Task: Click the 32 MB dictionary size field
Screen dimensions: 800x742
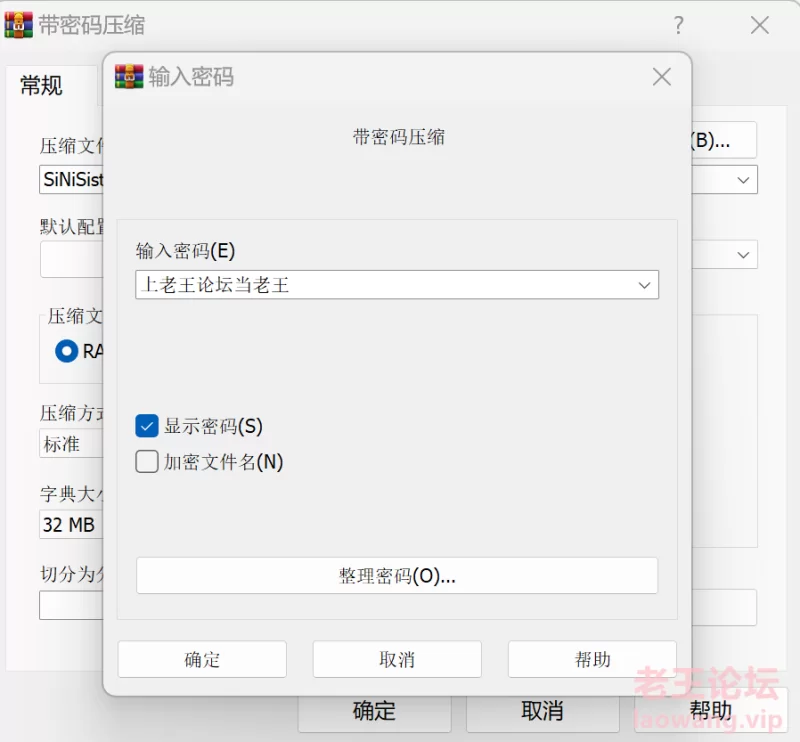Action: tap(70, 525)
